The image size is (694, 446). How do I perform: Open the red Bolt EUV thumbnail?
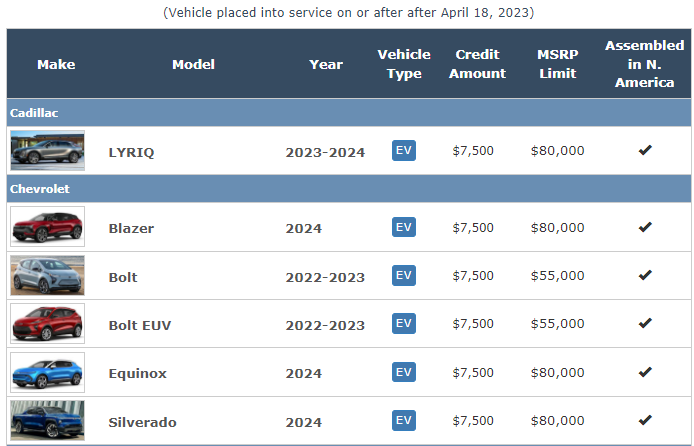(47, 323)
